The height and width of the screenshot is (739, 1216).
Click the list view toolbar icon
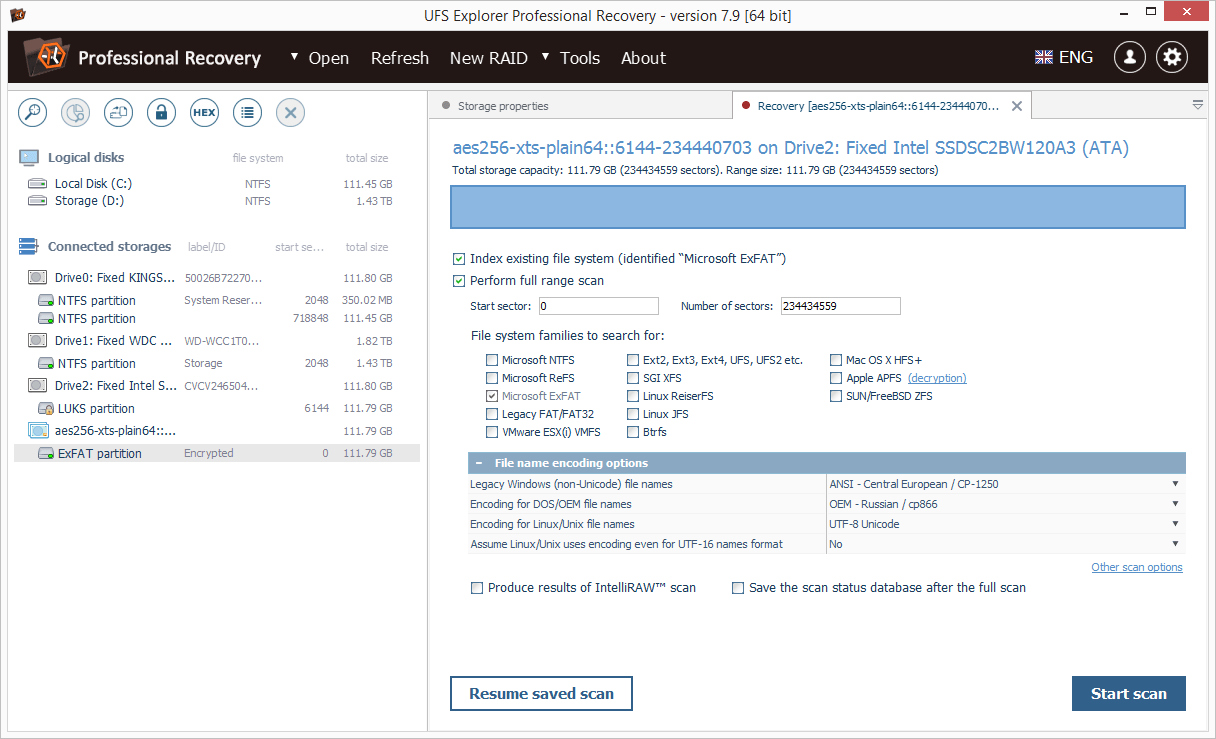pos(248,113)
